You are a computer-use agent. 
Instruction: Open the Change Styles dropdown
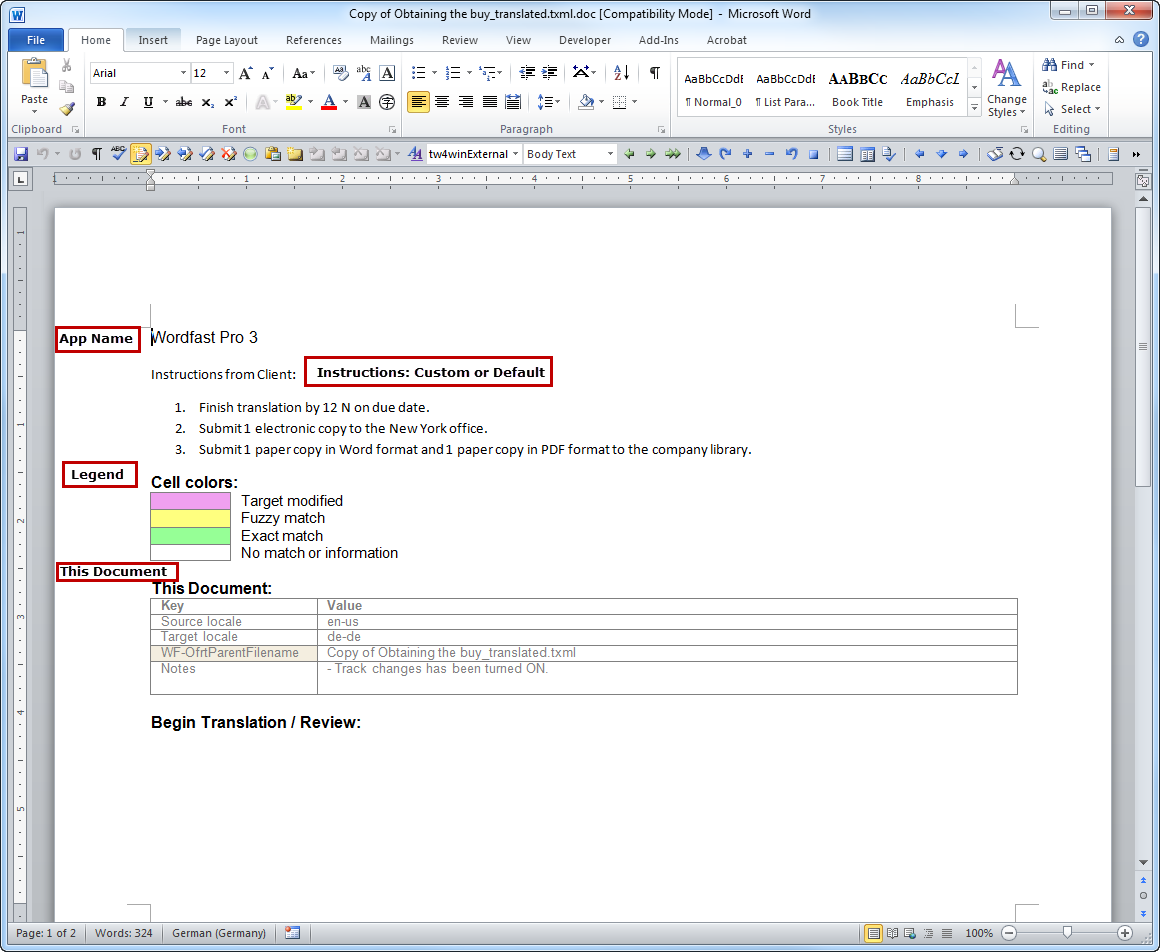pos(1007,88)
